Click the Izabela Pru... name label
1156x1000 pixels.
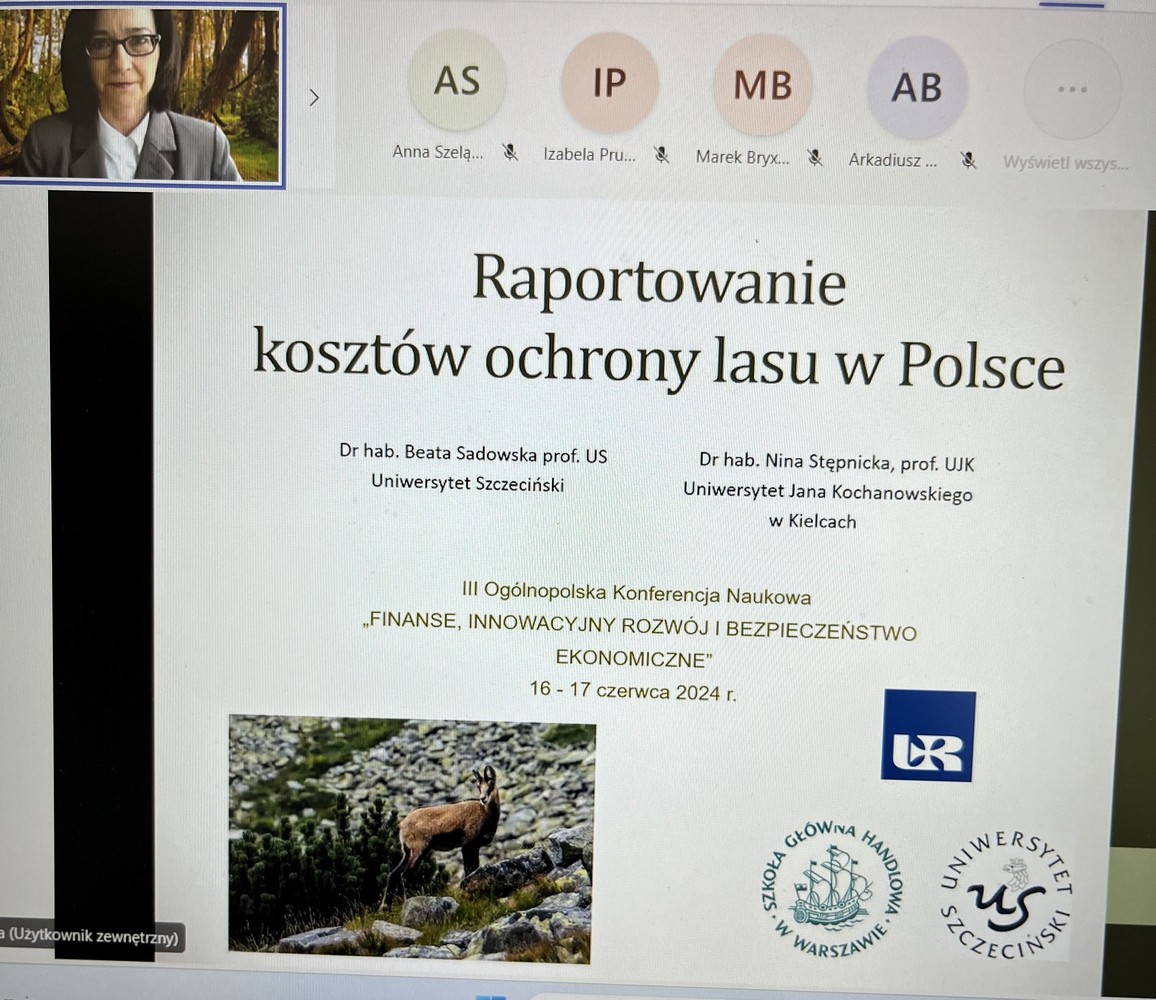589,155
